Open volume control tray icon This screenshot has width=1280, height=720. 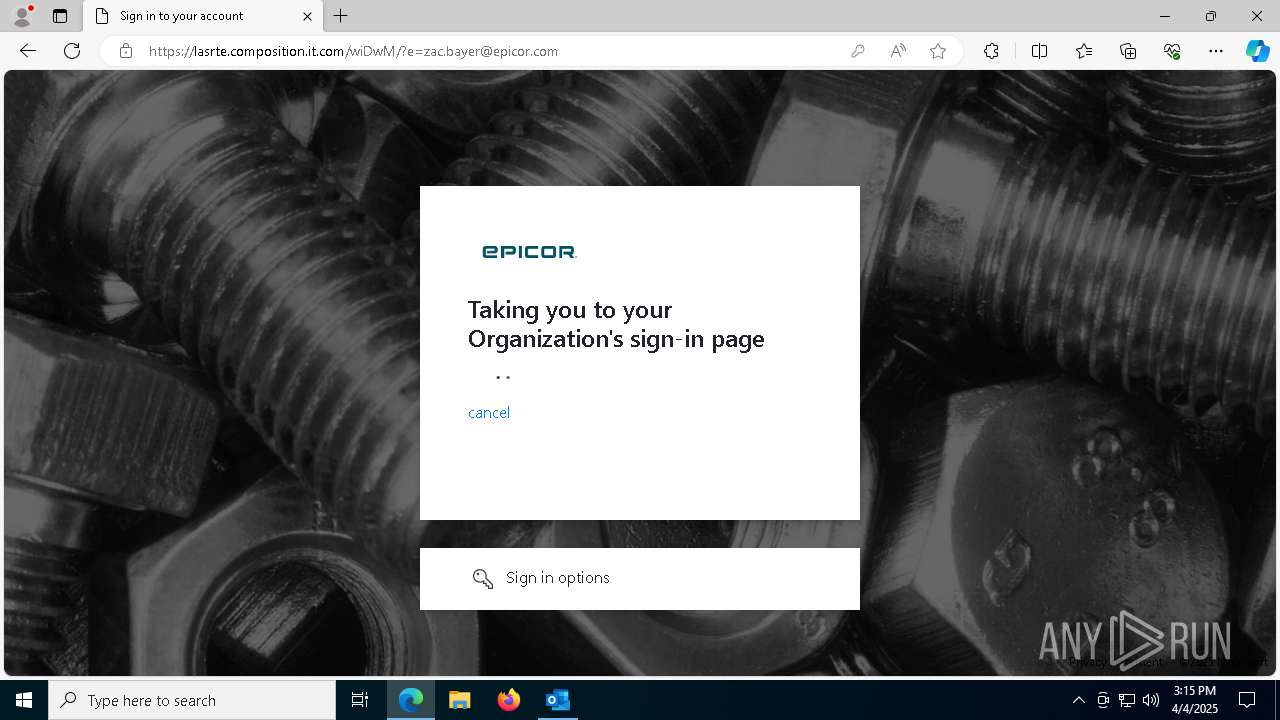[1151, 700]
